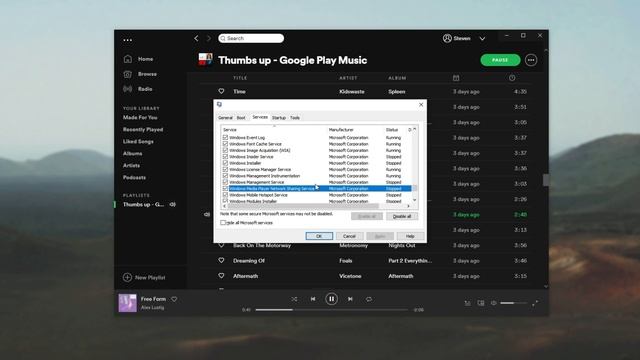Click the duration clock column icon
The image size is (640, 360).
pos(512,78)
